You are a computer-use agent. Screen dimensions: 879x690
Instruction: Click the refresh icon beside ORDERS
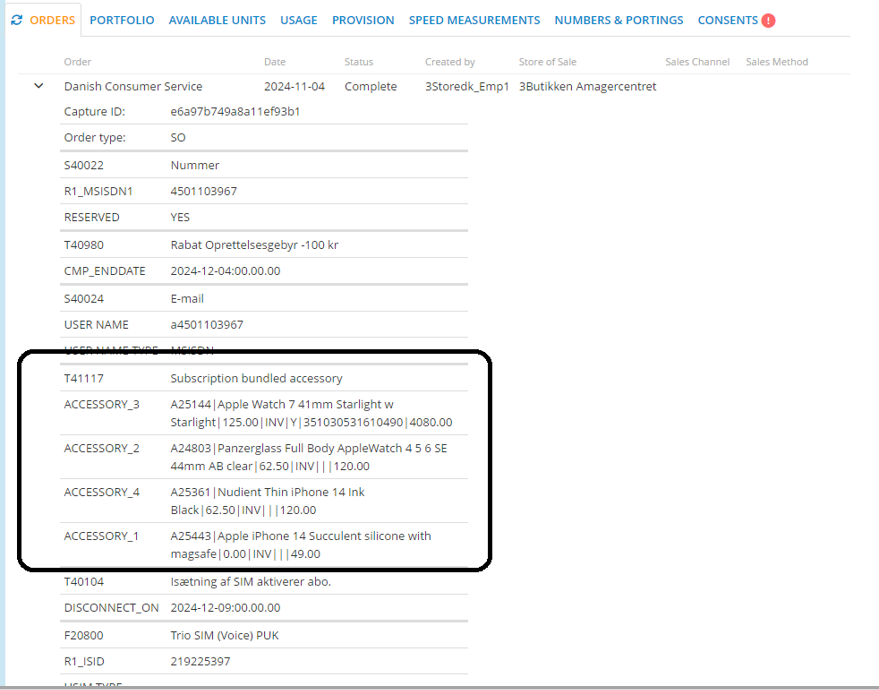17,20
